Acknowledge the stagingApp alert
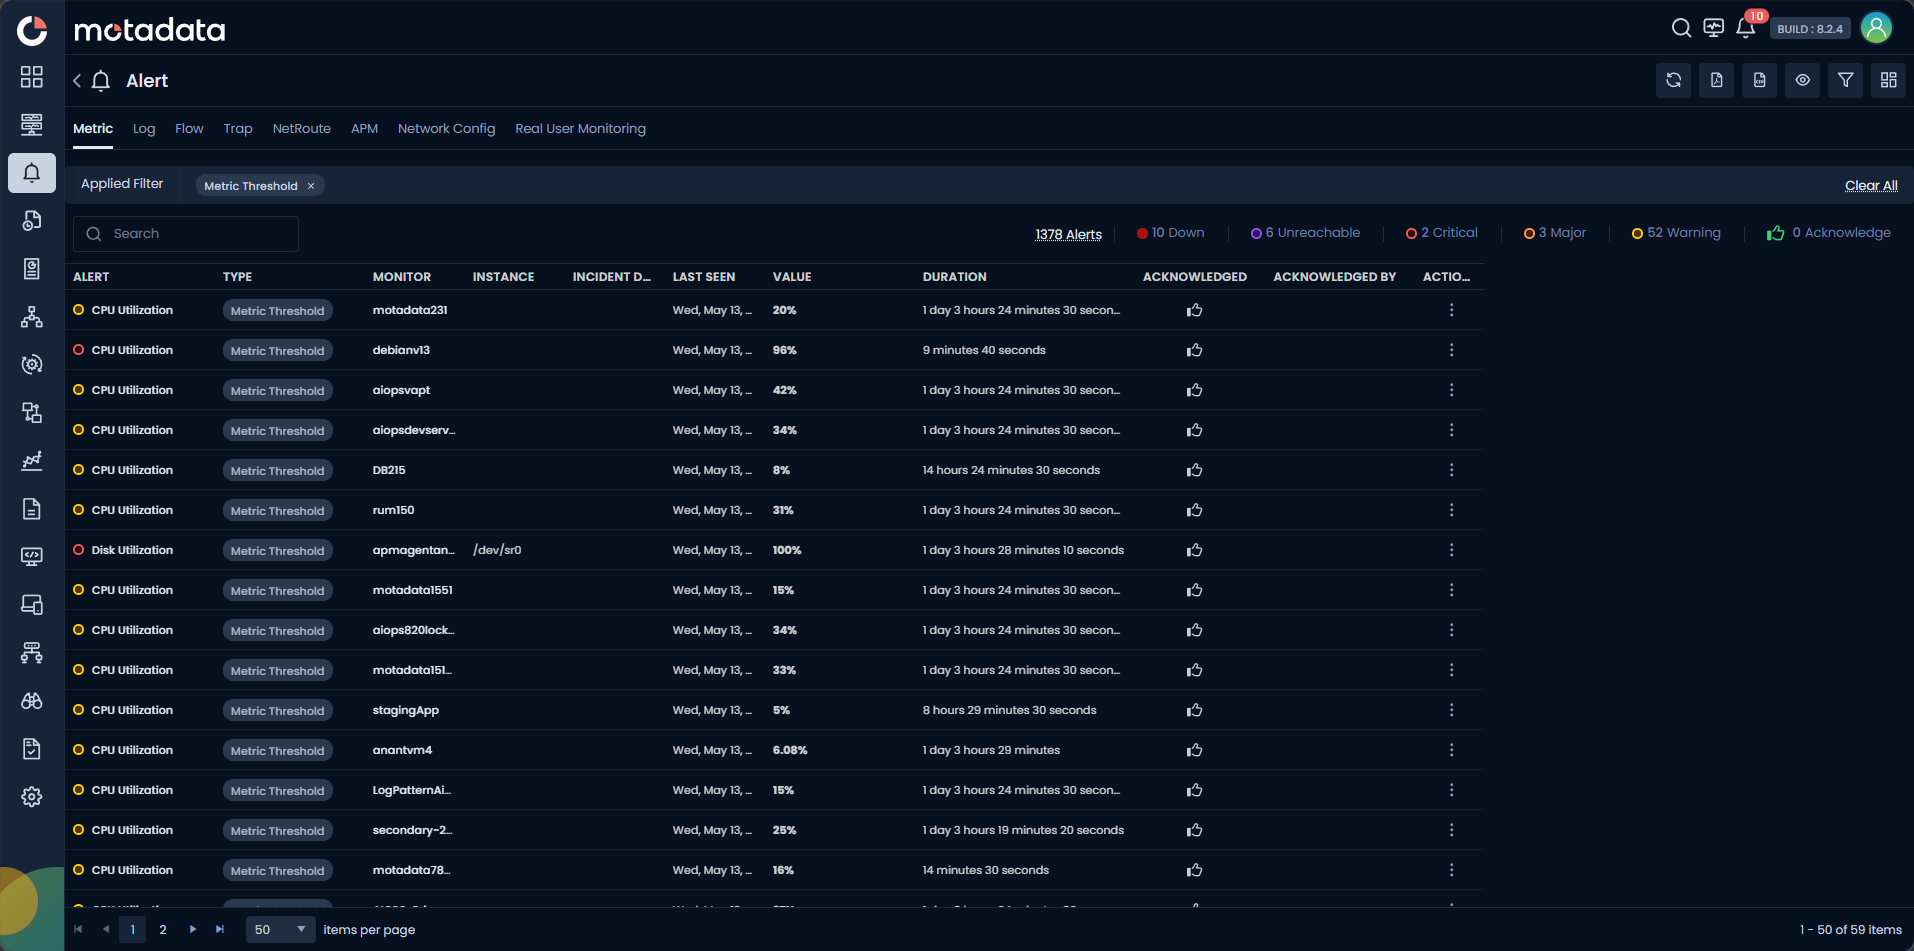Image resolution: width=1914 pixels, height=951 pixels. tap(1194, 710)
